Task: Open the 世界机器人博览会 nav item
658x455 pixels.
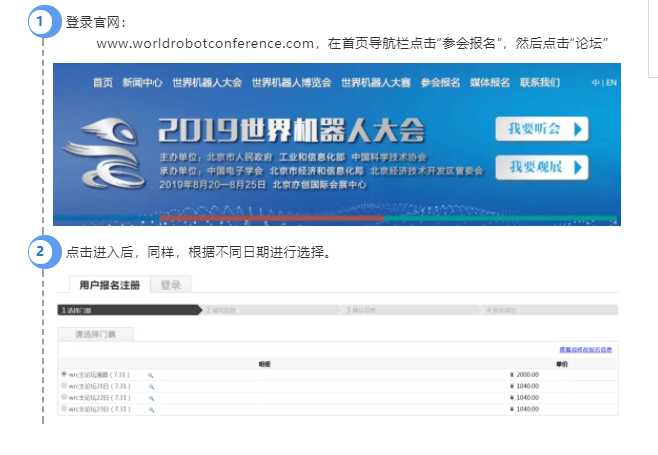Action: [x=291, y=82]
